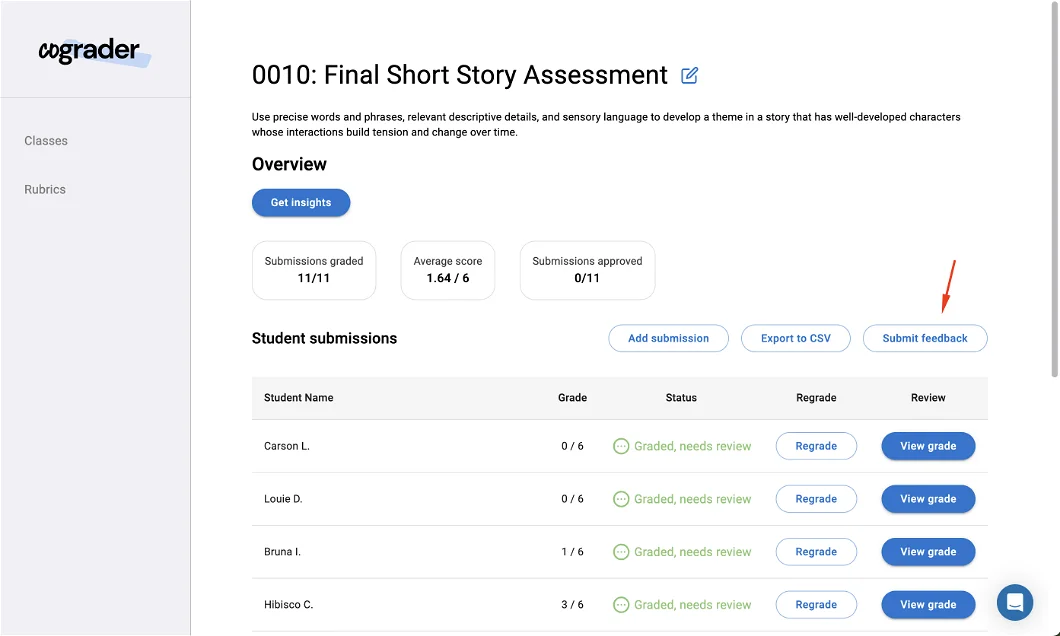This screenshot has width=1060, height=636.
Task: Click Louie D.'s status indicator icon
Action: pos(621,498)
